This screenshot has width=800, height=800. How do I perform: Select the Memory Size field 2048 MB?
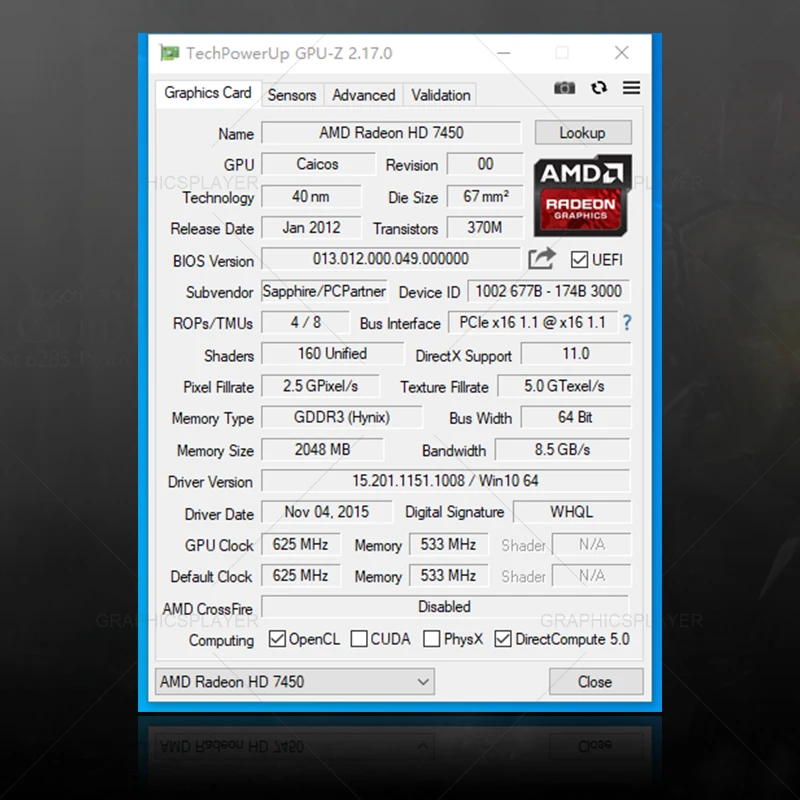(x=322, y=449)
